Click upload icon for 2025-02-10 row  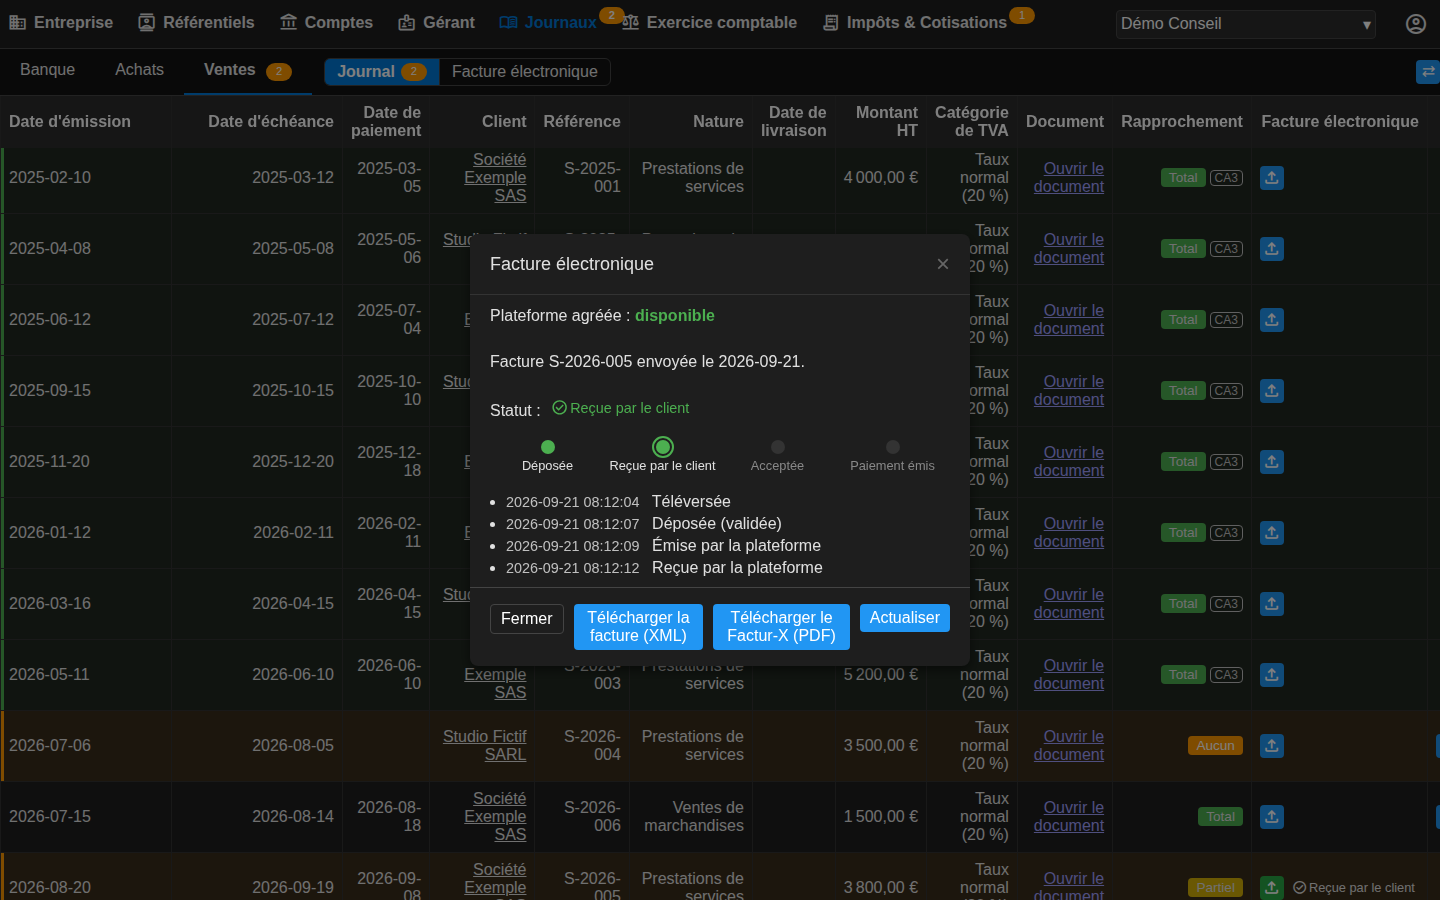[1271, 178]
